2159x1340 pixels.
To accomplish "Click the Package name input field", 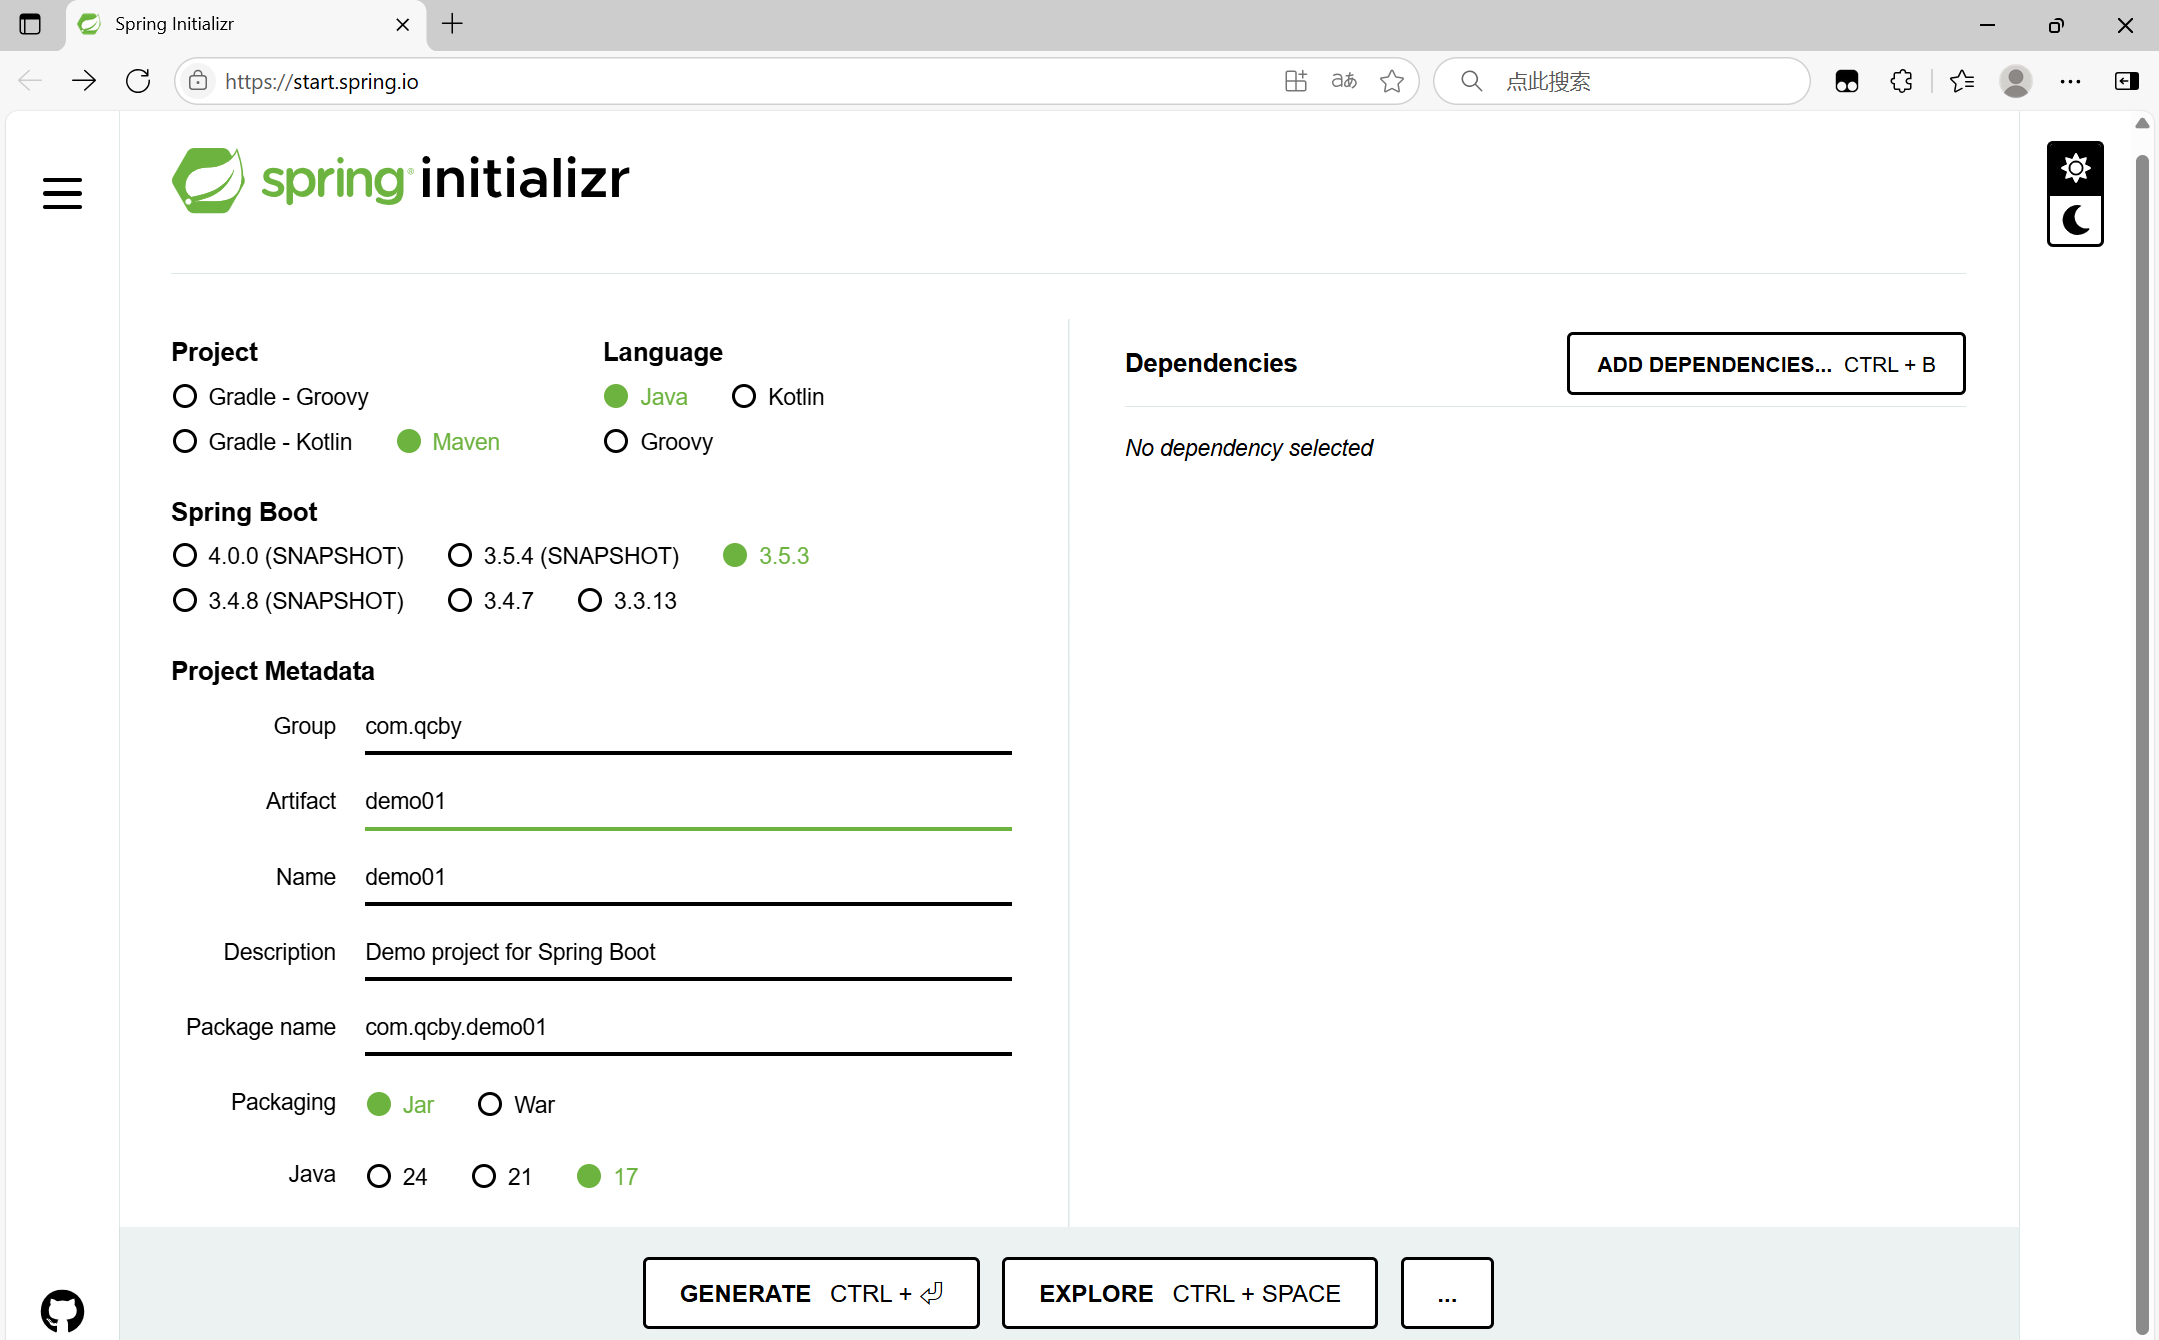I will tap(688, 1028).
